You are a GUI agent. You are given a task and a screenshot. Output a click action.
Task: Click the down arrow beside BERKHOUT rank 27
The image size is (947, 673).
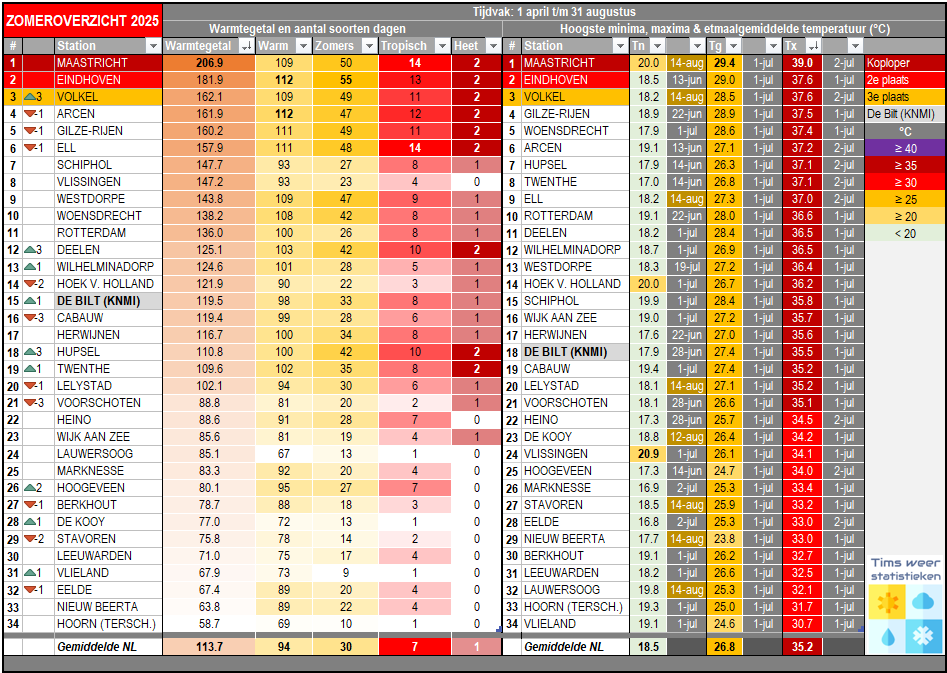[x=30, y=504]
